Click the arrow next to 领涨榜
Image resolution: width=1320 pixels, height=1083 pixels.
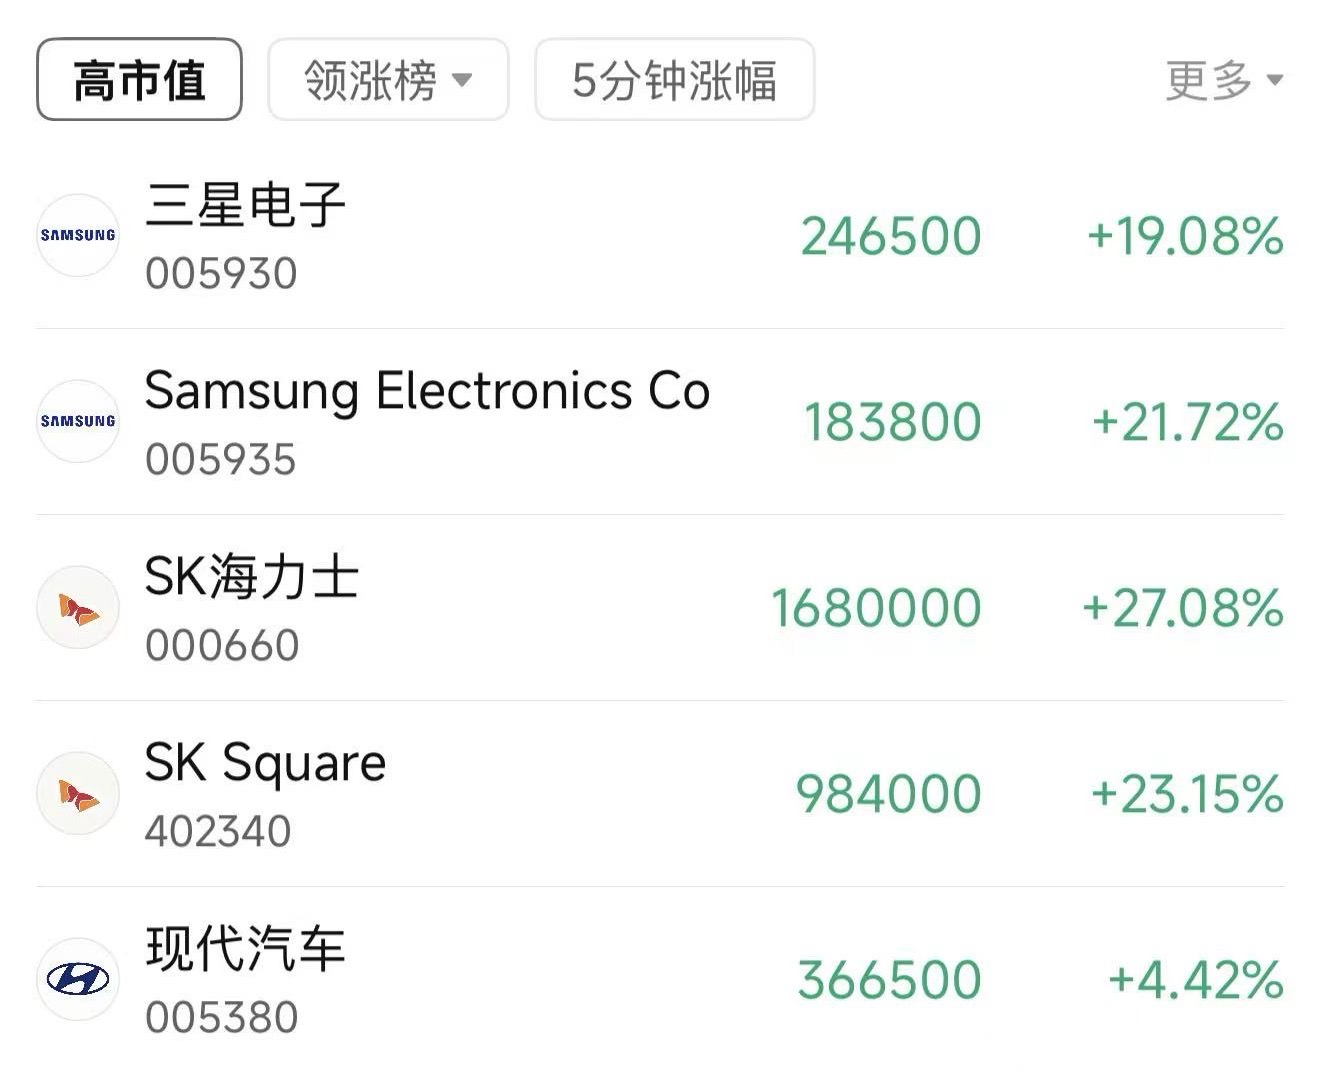[462, 80]
